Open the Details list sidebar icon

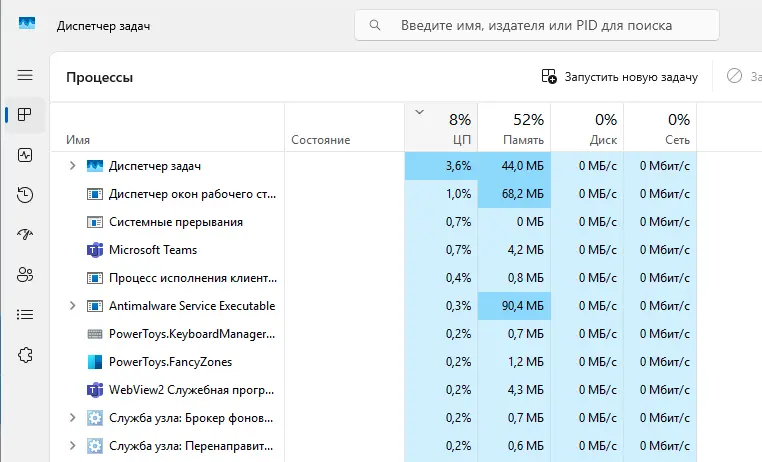(x=25, y=314)
